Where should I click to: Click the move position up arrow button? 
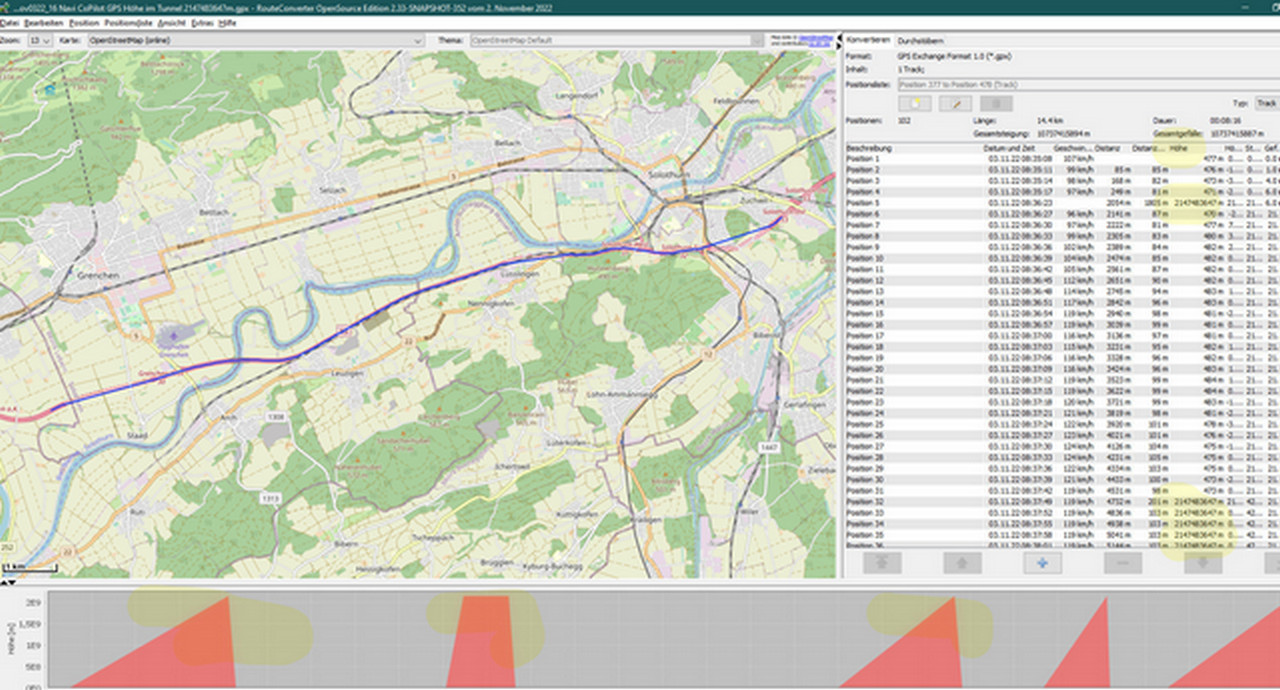click(962, 563)
